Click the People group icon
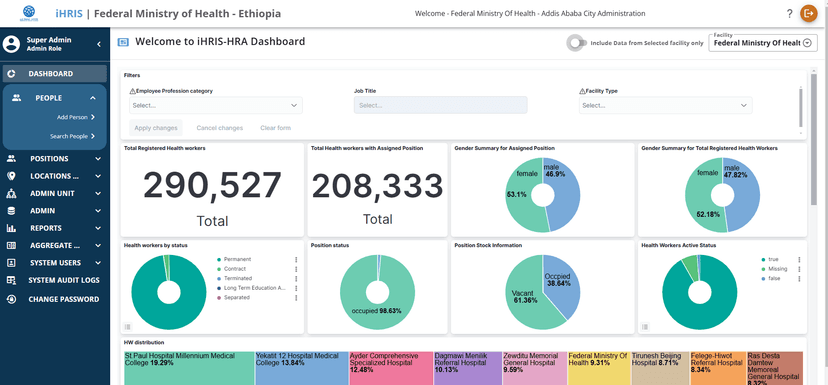The width and height of the screenshot is (828, 385). click(17, 98)
